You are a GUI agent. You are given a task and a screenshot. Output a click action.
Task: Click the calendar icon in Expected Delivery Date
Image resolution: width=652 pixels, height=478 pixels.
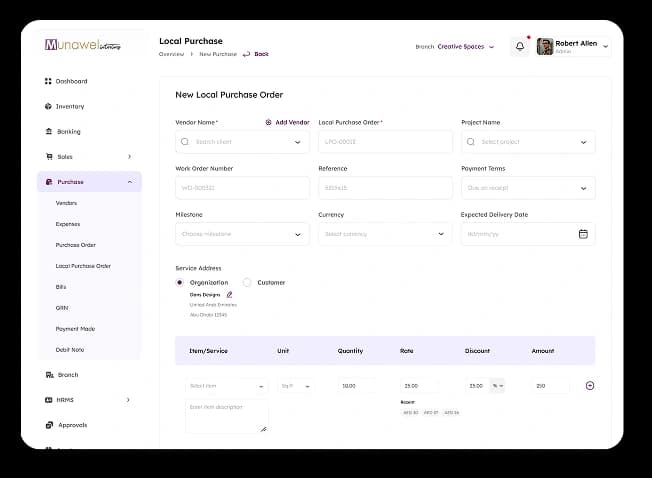pos(583,234)
